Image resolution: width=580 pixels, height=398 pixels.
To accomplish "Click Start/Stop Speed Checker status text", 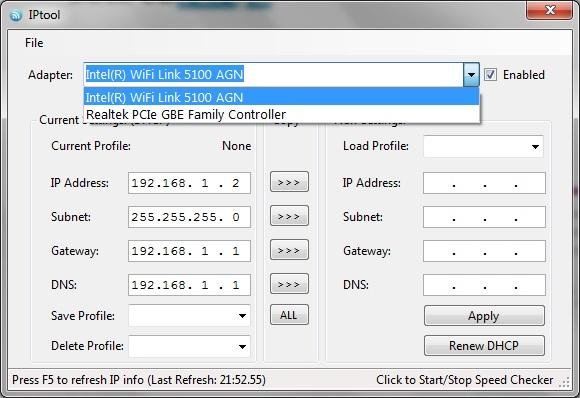I will [x=465, y=380].
